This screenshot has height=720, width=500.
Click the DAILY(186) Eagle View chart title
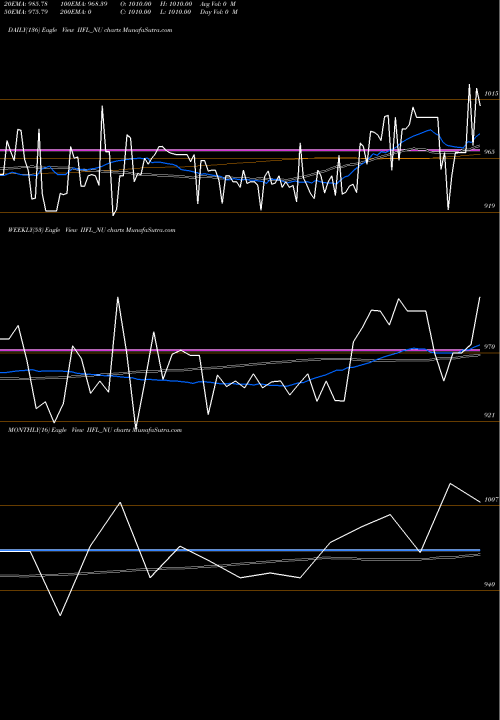click(90, 30)
